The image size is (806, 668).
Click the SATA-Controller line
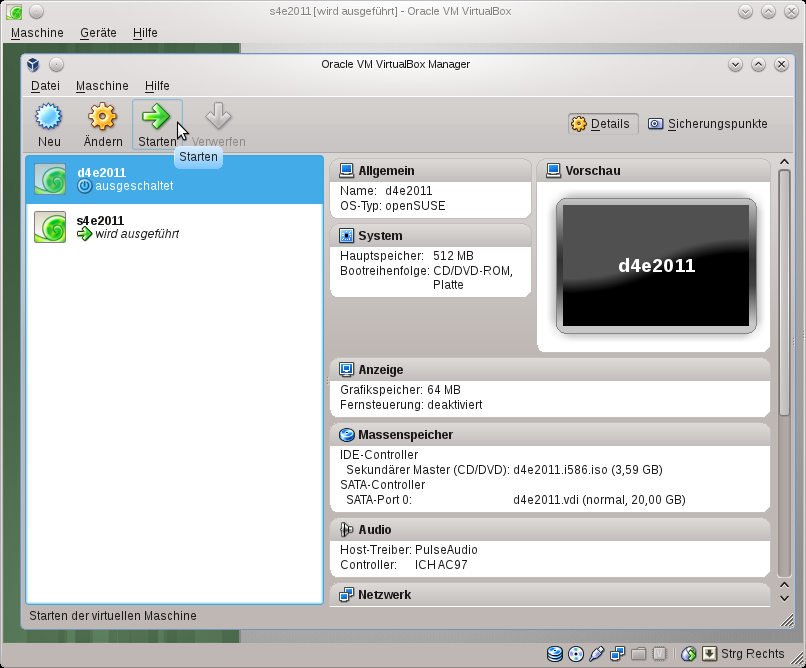(x=383, y=485)
